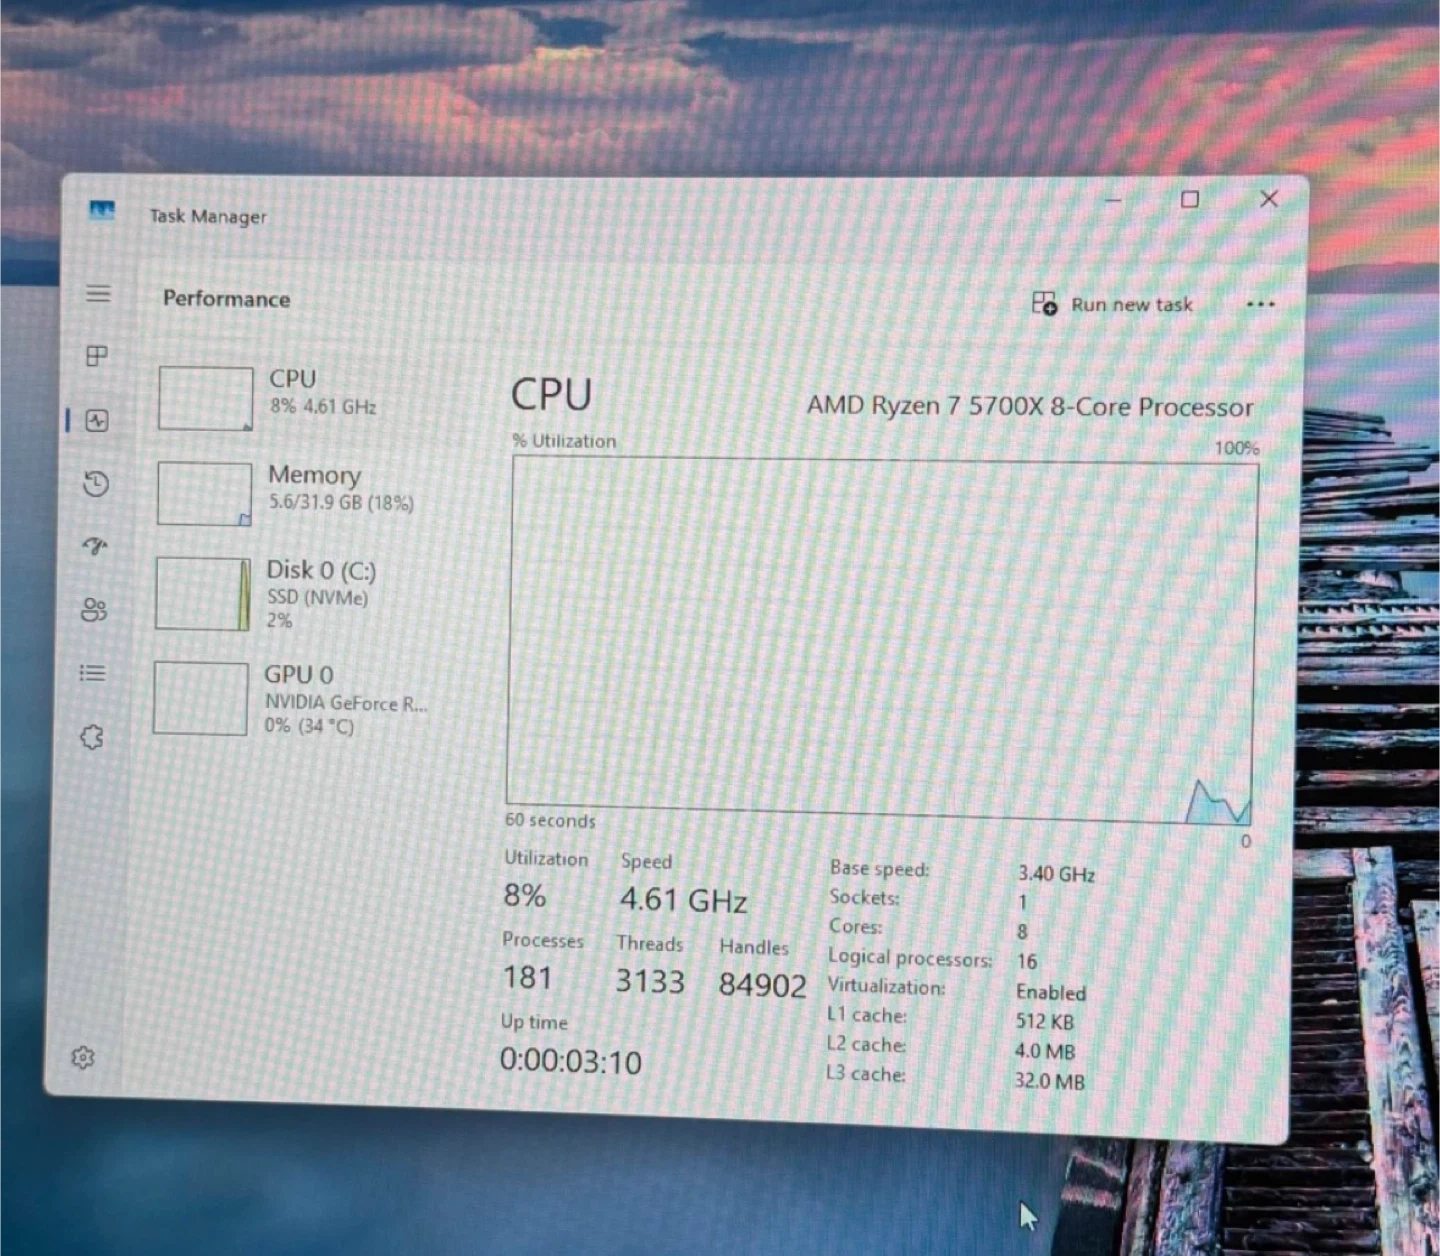Minimize the Task Manager window
Viewport: 1440px width, 1256px height.
point(1113,200)
